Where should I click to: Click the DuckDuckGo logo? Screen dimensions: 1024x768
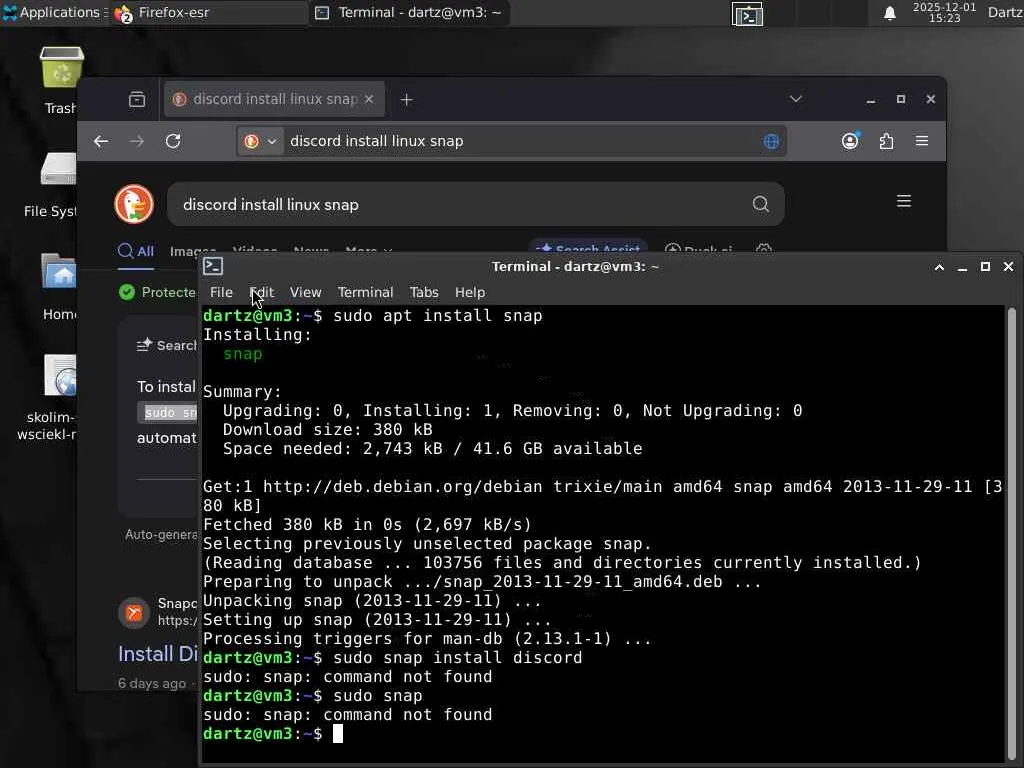(134, 204)
